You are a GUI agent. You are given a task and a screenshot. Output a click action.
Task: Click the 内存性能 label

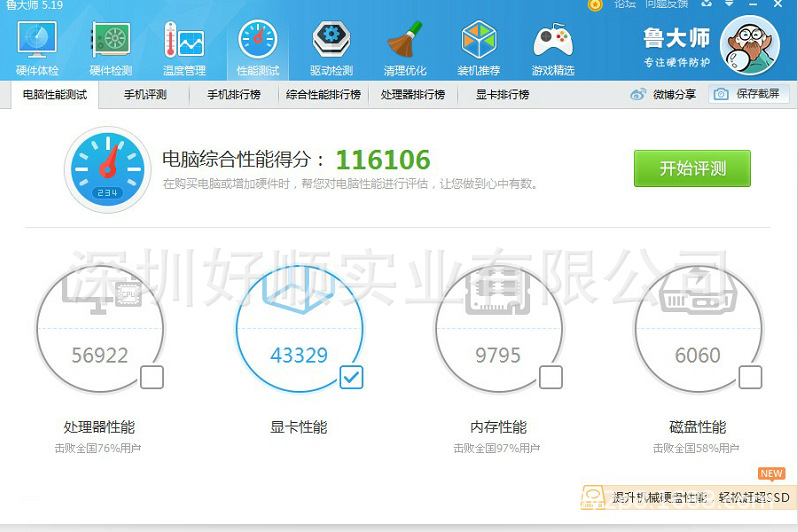(x=498, y=427)
